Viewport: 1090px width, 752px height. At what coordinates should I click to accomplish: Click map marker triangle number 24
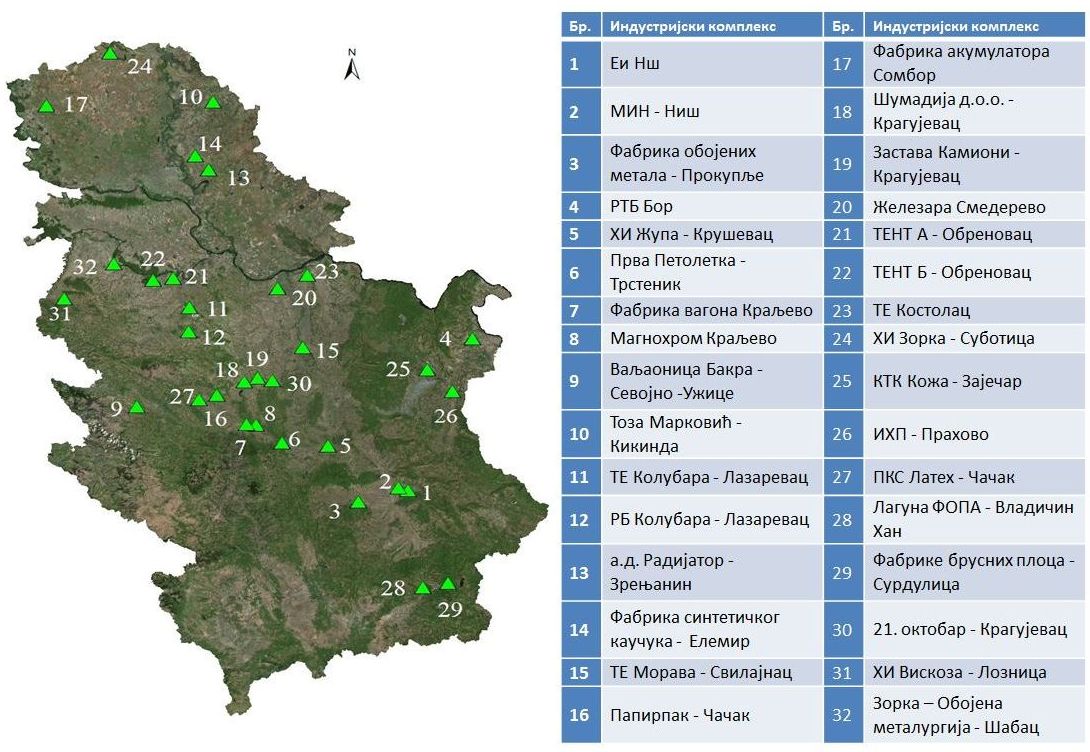pyautogui.click(x=109, y=53)
